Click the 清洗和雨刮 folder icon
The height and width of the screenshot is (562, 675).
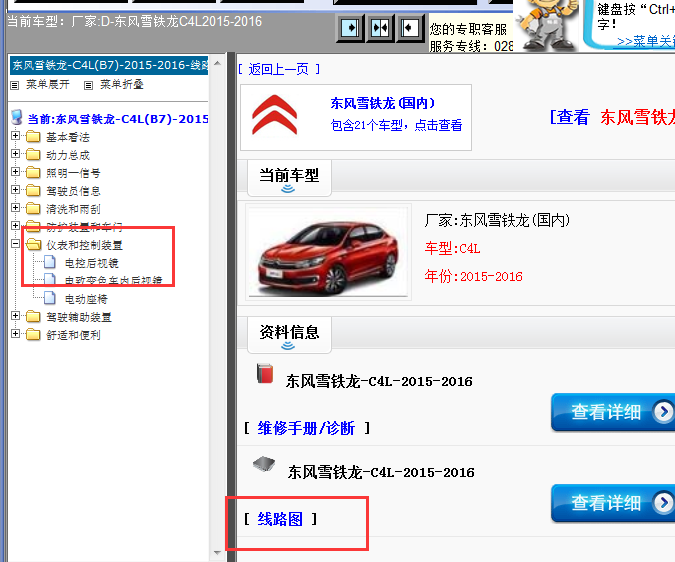tap(33, 209)
